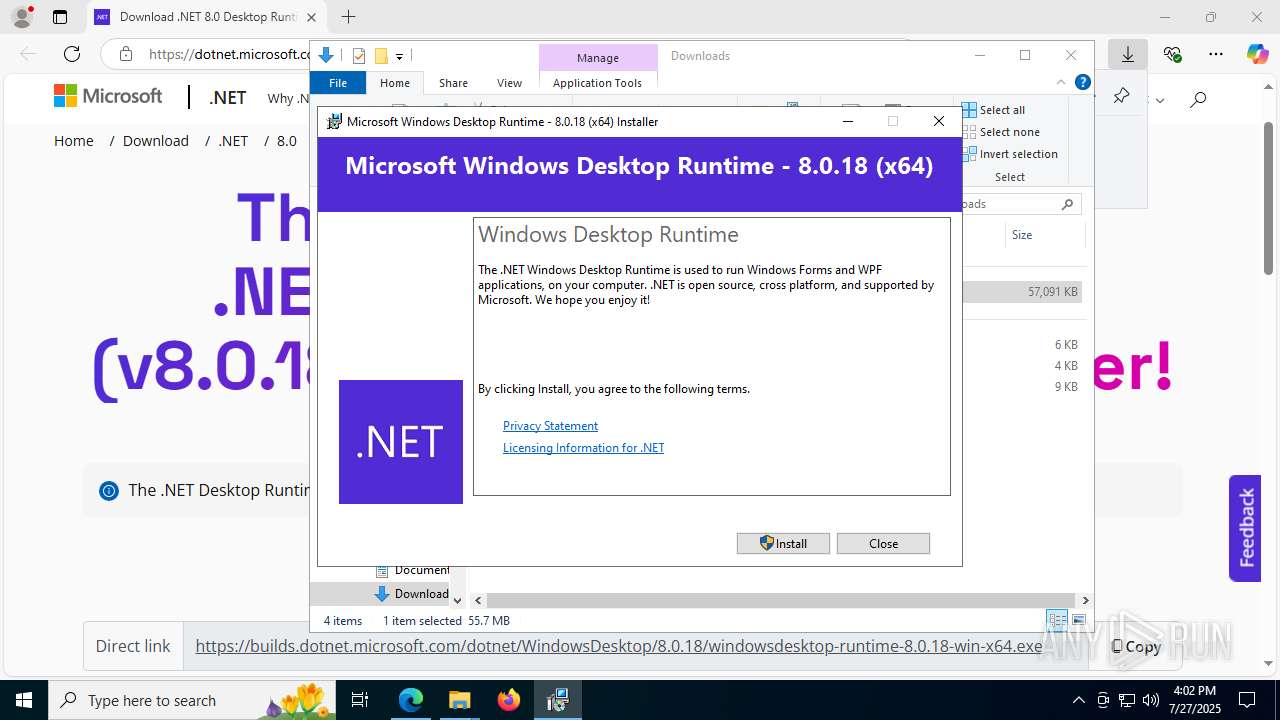Show hidden system tray icons
The height and width of the screenshot is (720, 1280).
click(x=1078, y=700)
